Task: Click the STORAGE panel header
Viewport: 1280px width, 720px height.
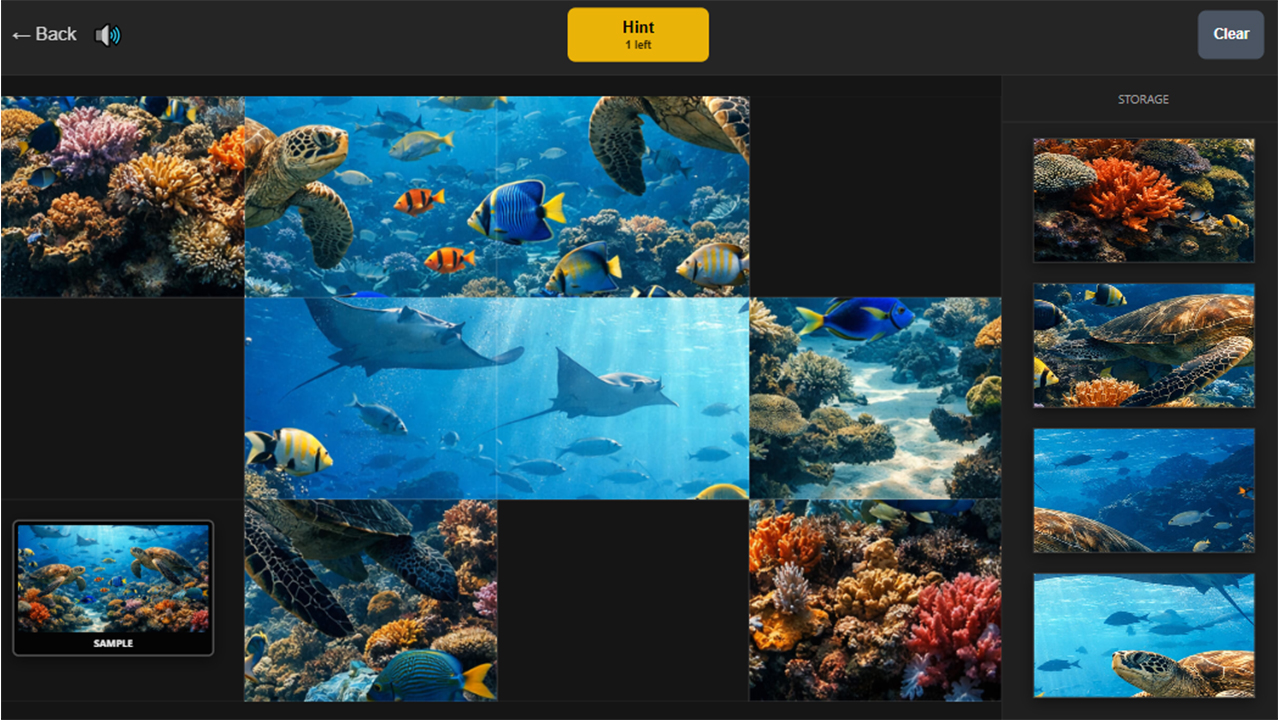Action: pyautogui.click(x=1143, y=99)
